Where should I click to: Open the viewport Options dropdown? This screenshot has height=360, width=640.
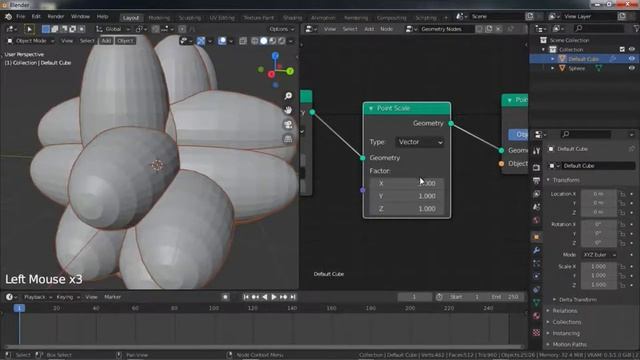click(x=281, y=29)
